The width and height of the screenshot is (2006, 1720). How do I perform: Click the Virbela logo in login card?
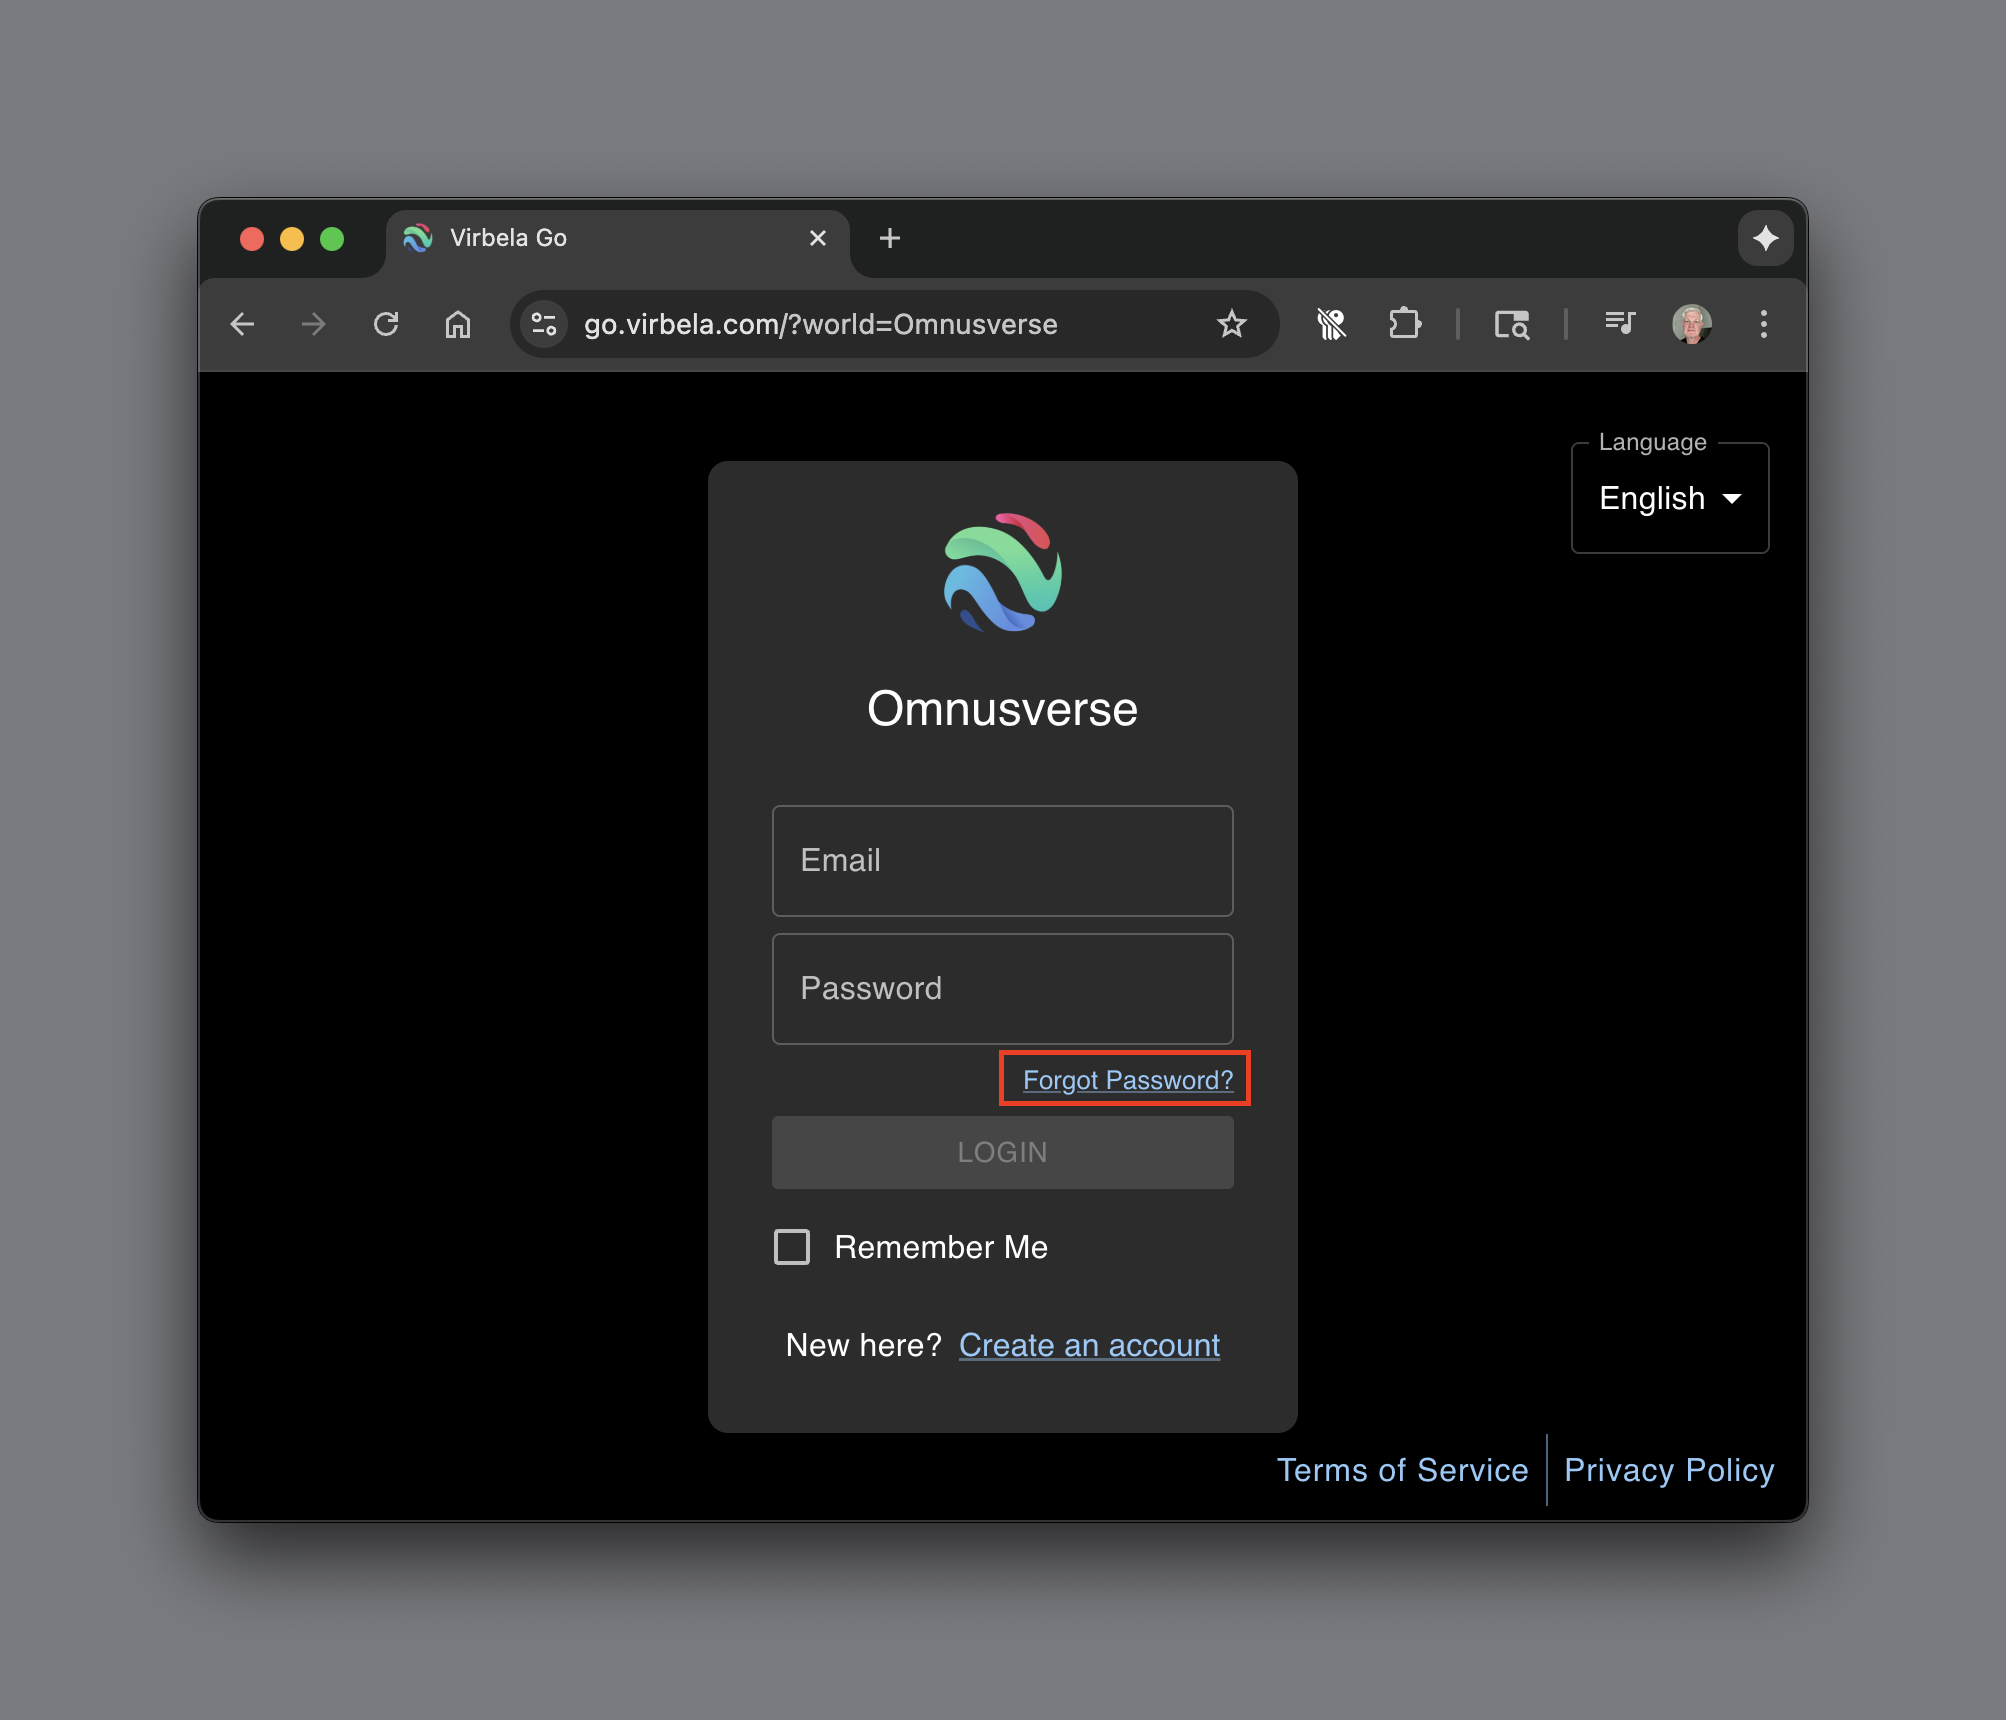(x=1002, y=573)
